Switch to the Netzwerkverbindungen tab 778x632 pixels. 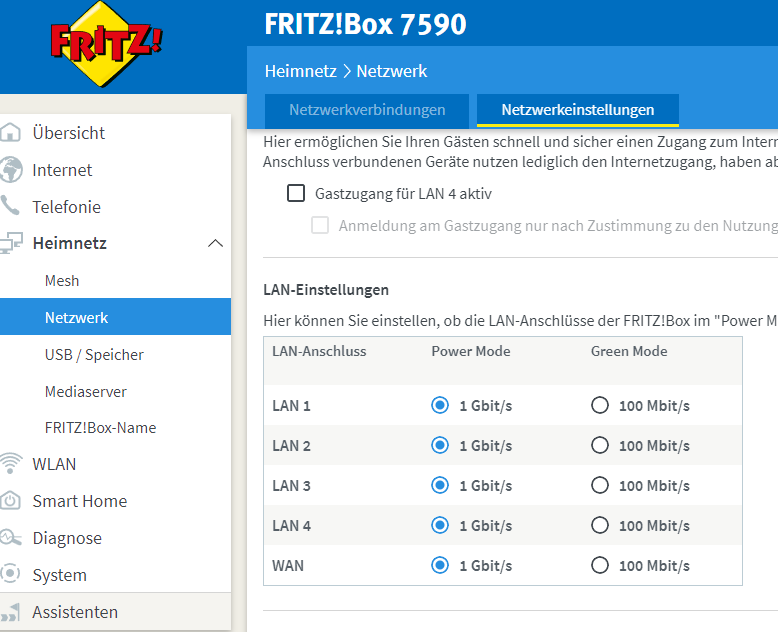(367, 110)
